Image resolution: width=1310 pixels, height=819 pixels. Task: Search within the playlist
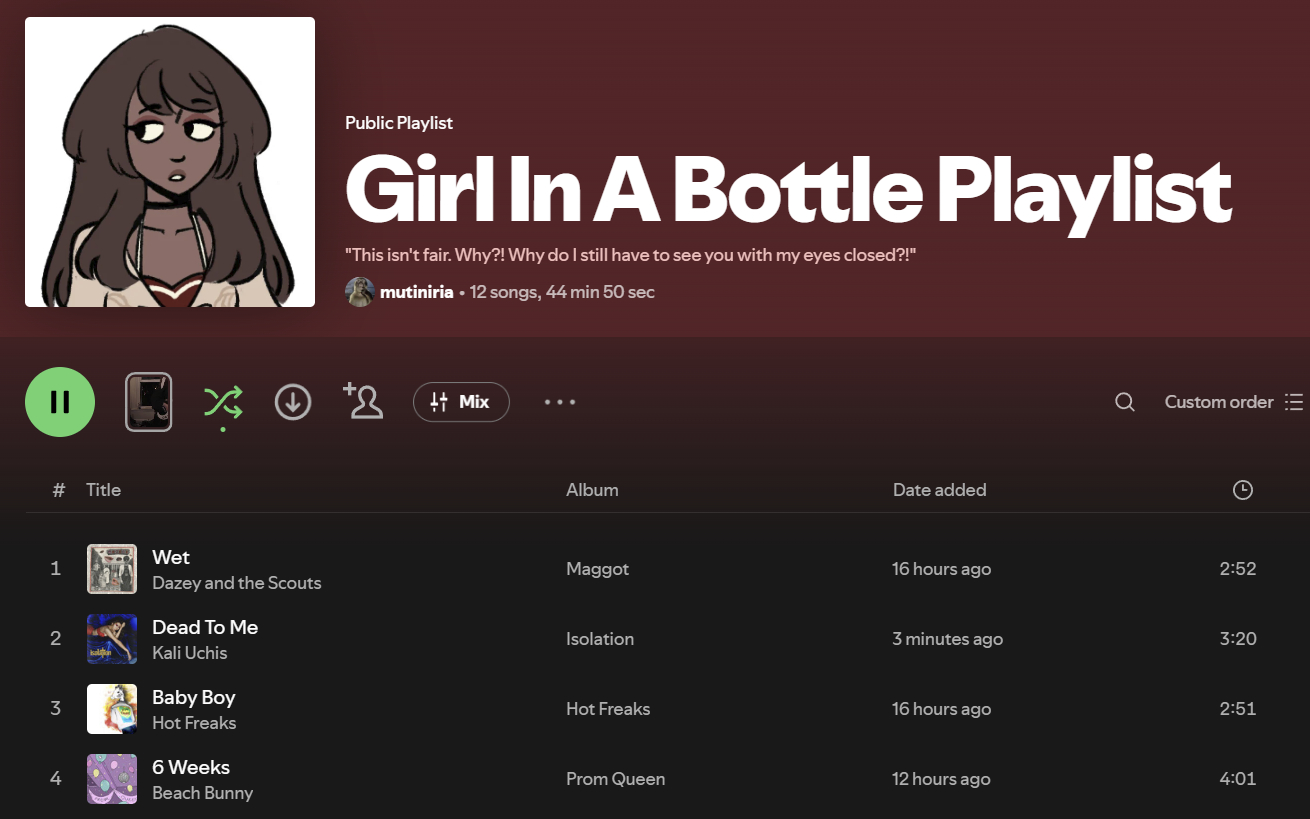click(1125, 402)
